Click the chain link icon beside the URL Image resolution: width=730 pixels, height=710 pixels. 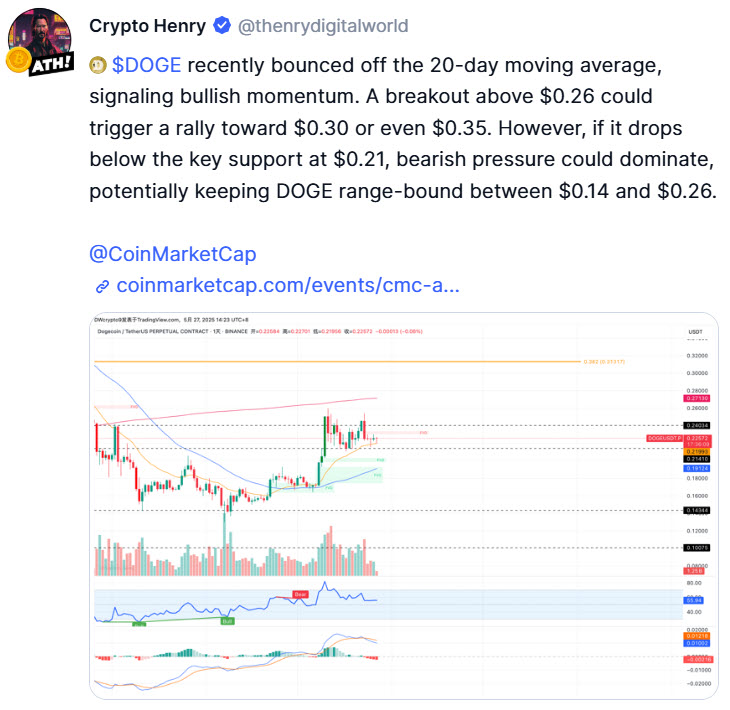102,286
